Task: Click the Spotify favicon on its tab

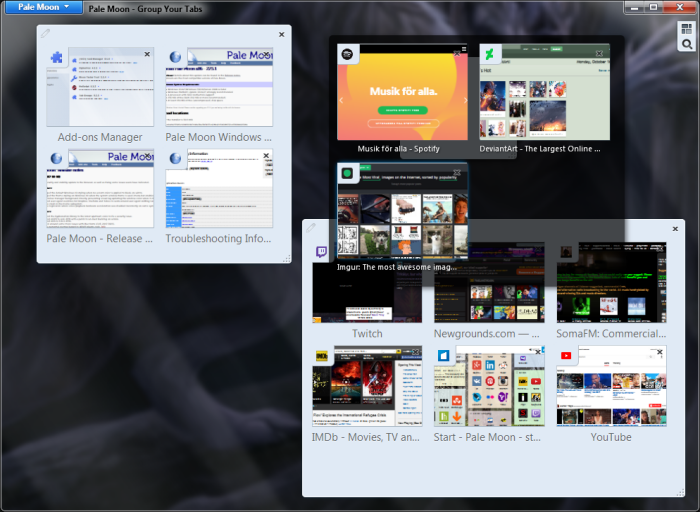Action: point(347,54)
